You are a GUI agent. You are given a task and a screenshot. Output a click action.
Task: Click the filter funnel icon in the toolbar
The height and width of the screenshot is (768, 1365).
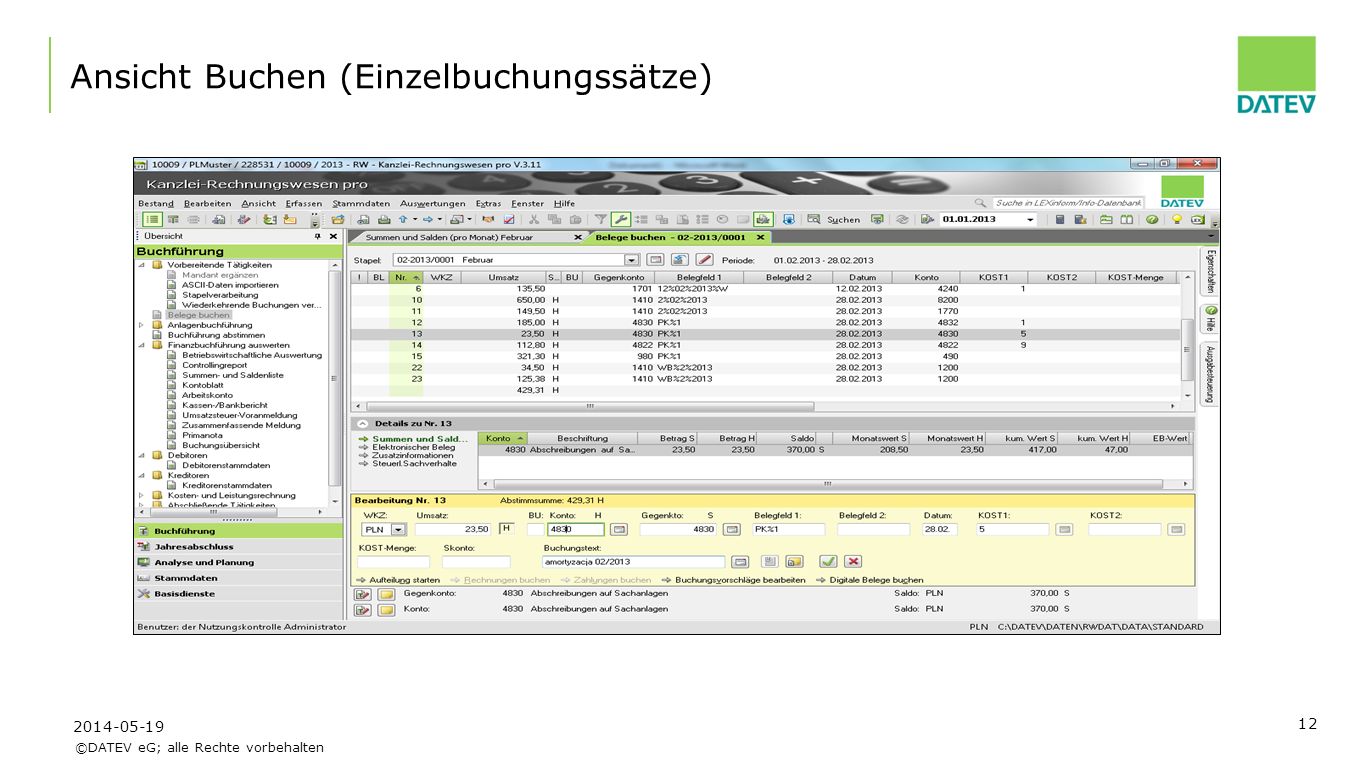pyautogui.click(x=601, y=219)
